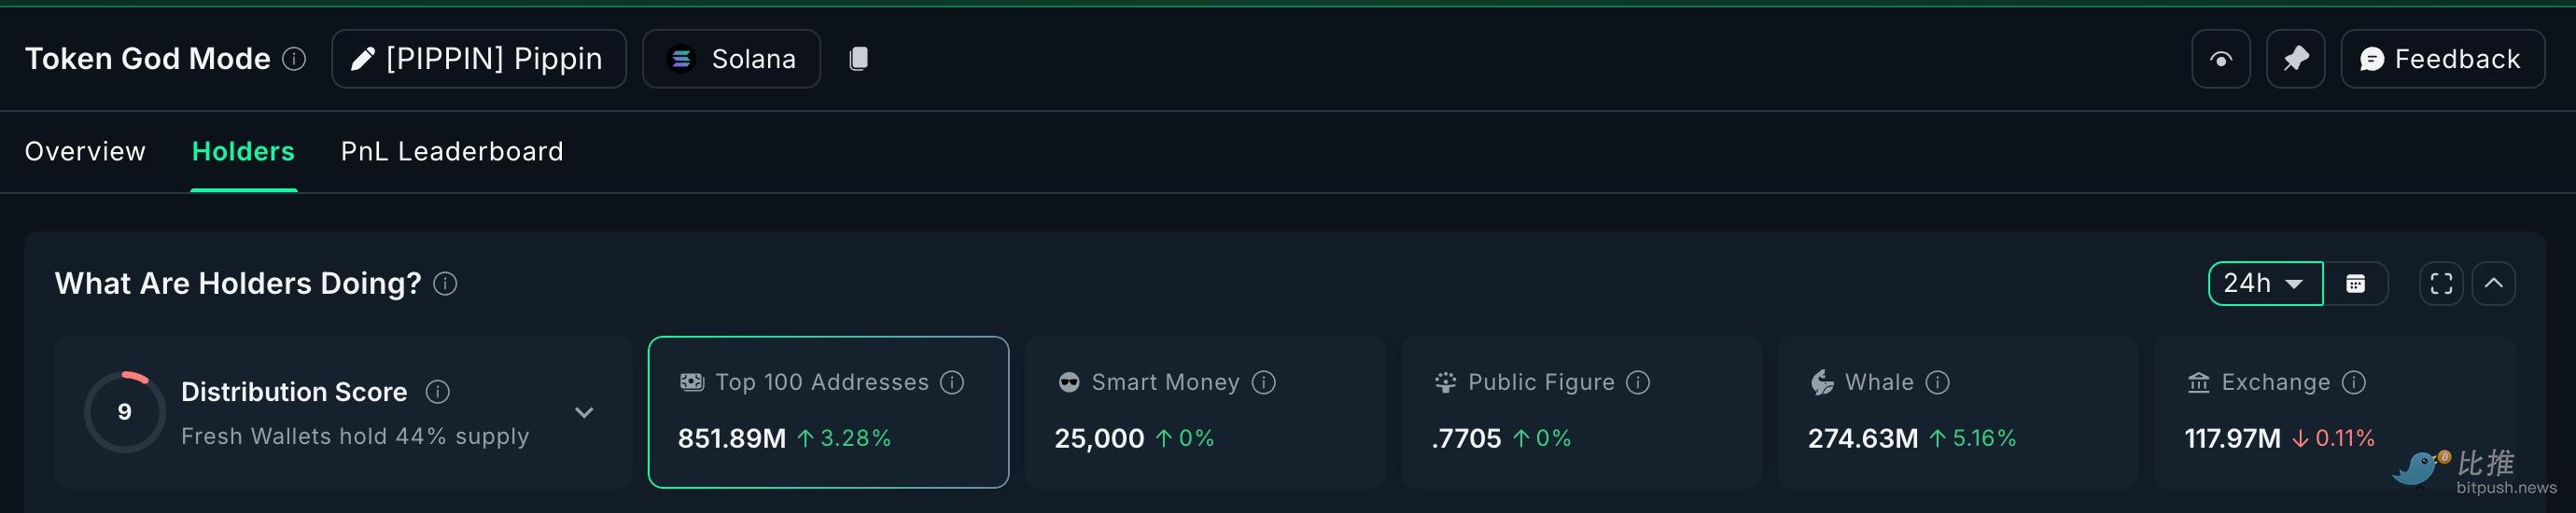Select the Top 100 Addresses card
The width and height of the screenshot is (2576, 513).
click(828, 412)
